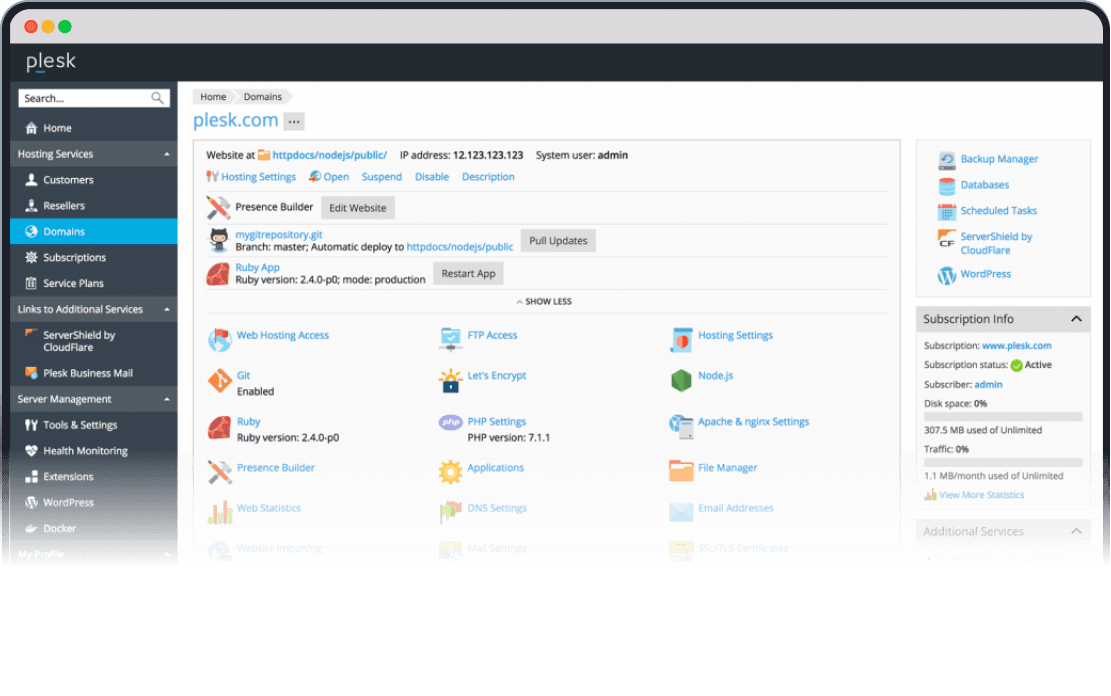Click the Node.js hexagon icon

pyautogui.click(x=681, y=381)
